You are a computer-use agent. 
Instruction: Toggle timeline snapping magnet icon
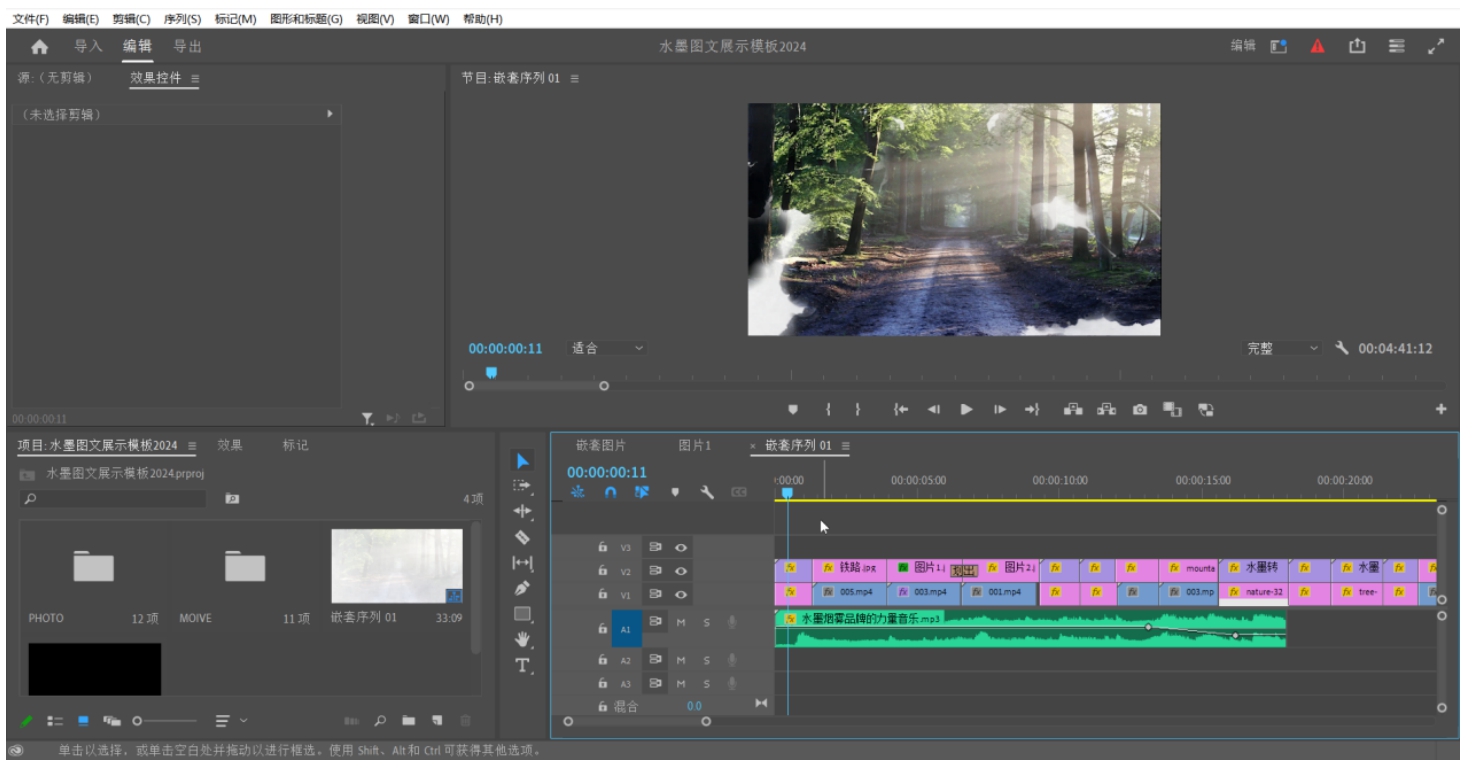coord(610,492)
